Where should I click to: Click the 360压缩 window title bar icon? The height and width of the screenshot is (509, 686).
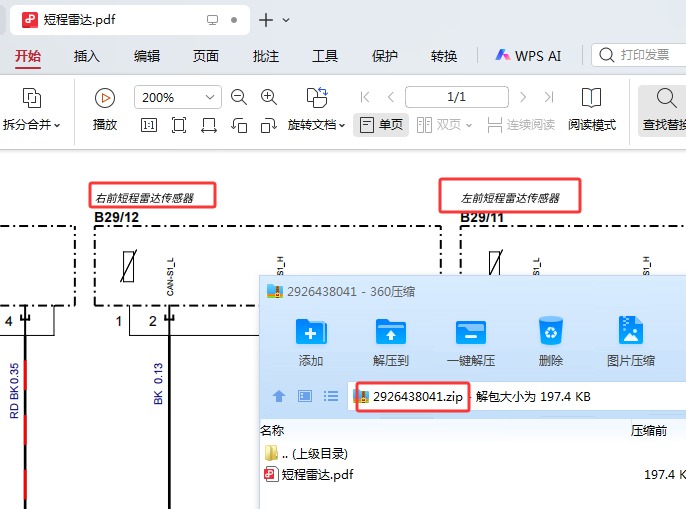coord(275,291)
